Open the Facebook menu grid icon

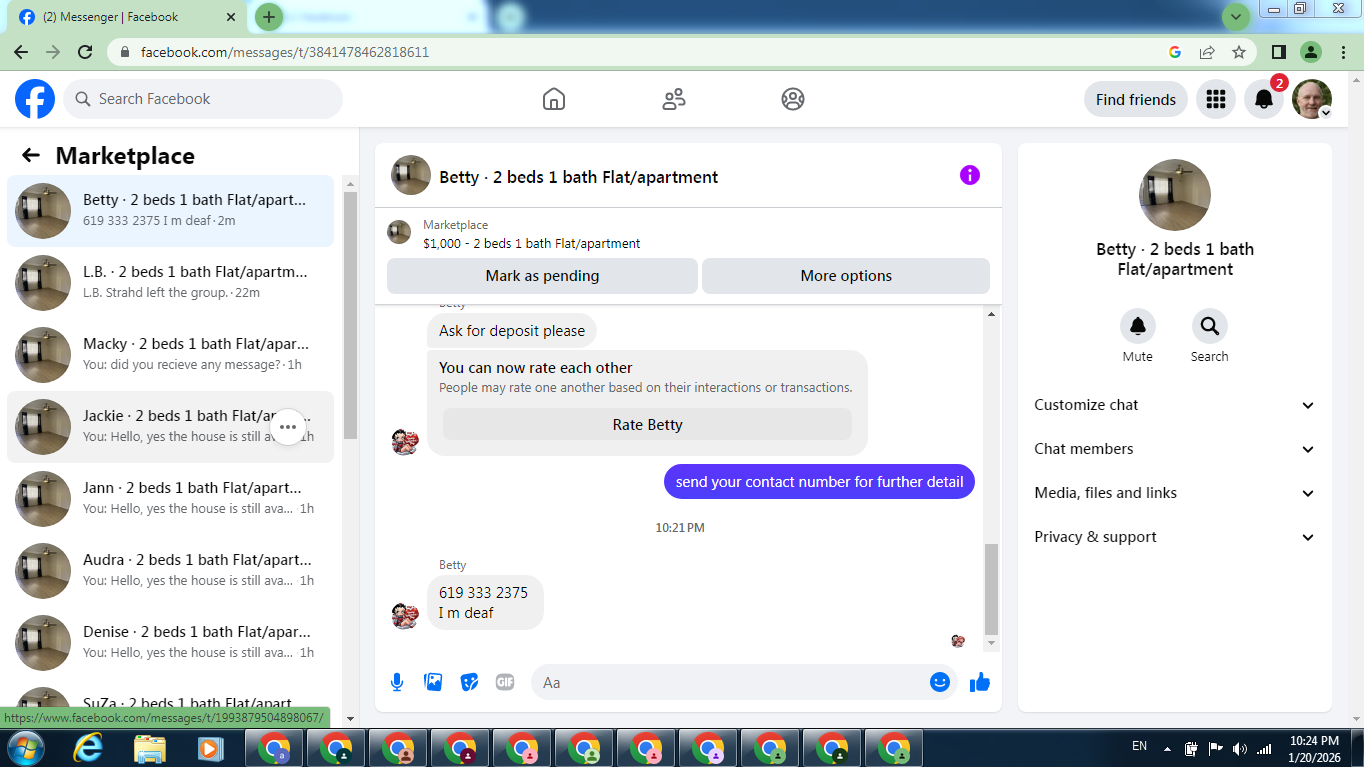pyautogui.click(x=1216, y=99)
